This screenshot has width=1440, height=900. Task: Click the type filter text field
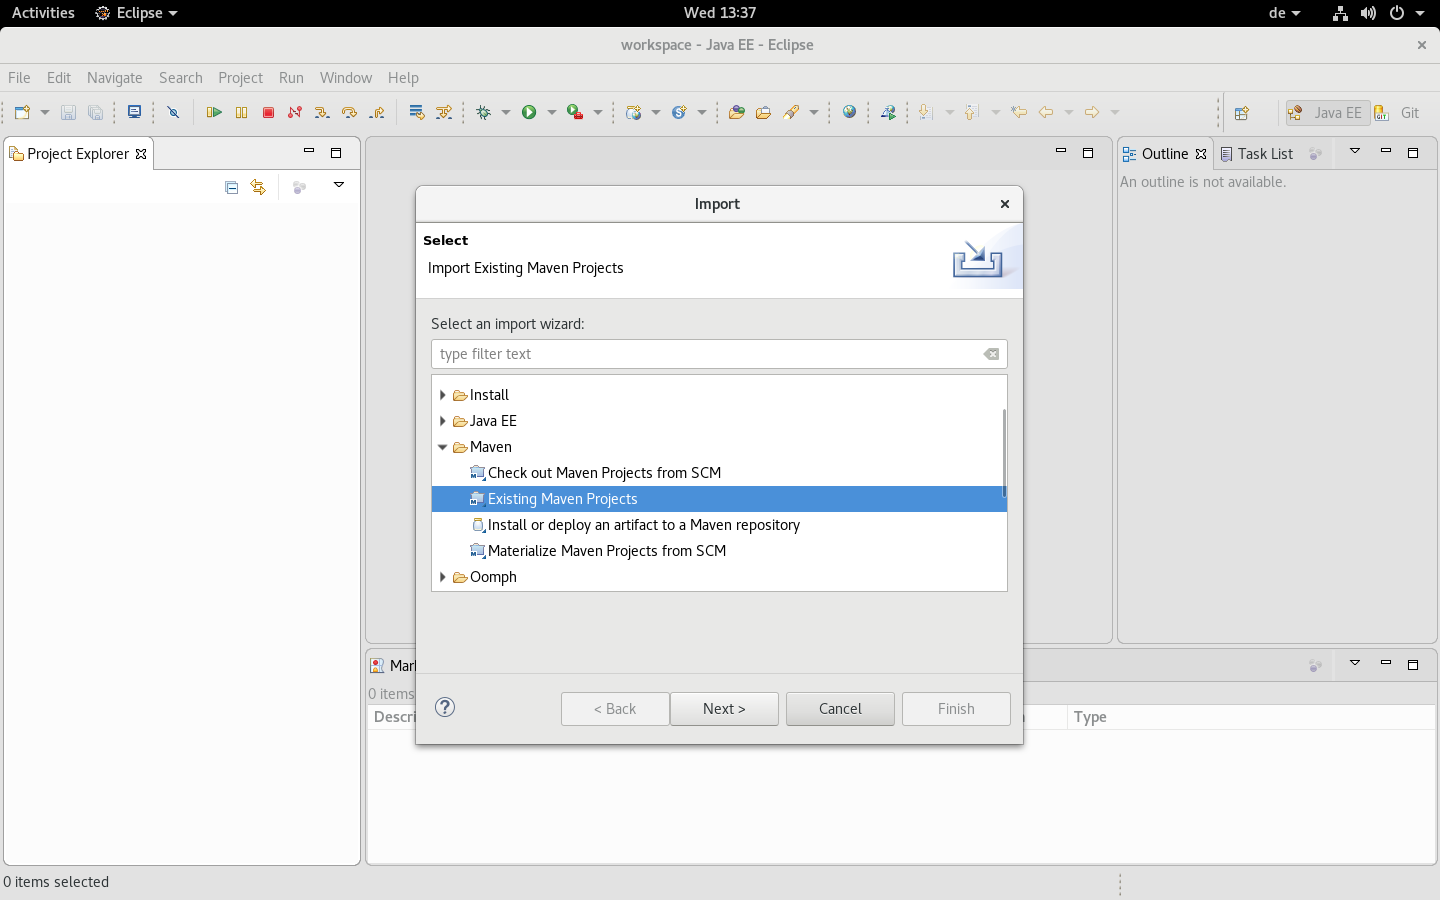pos(700,354)
